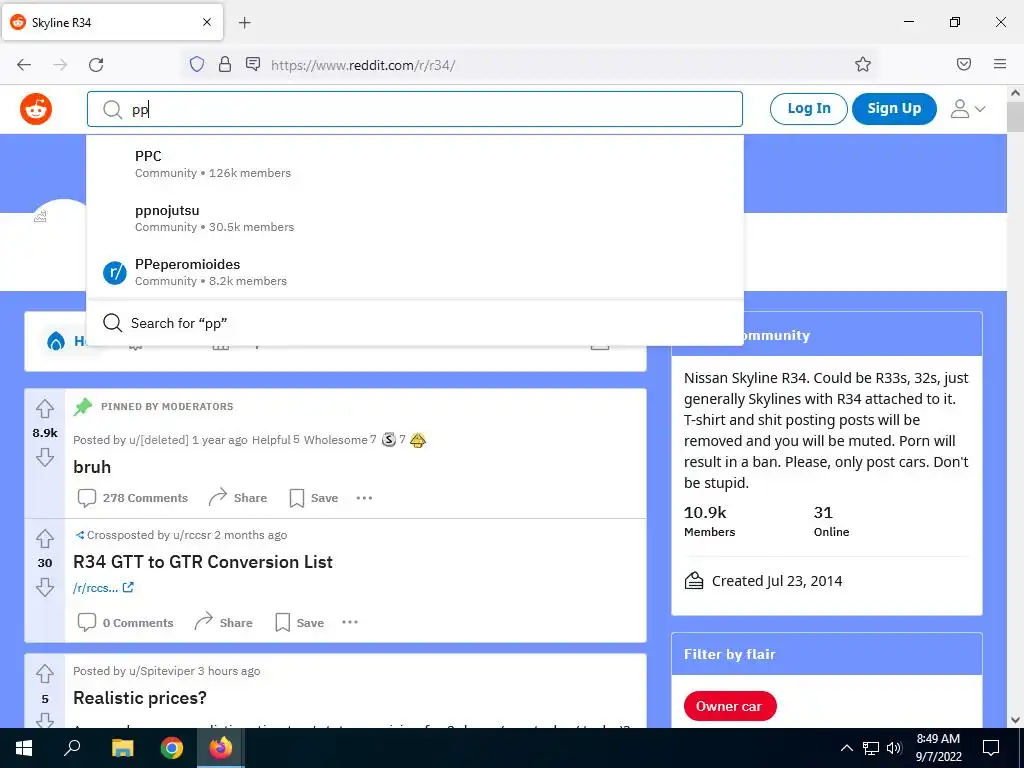Click the Created Jul 23, 2014 text
This screenshot has width=1024, height=768.
pos(776,581)
